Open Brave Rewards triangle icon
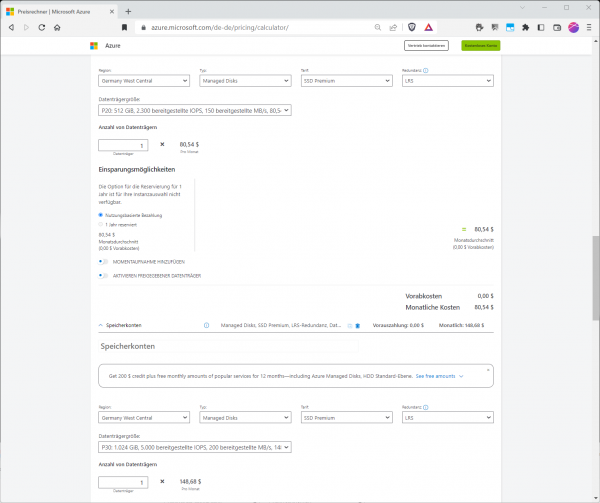 coord(428,27)
